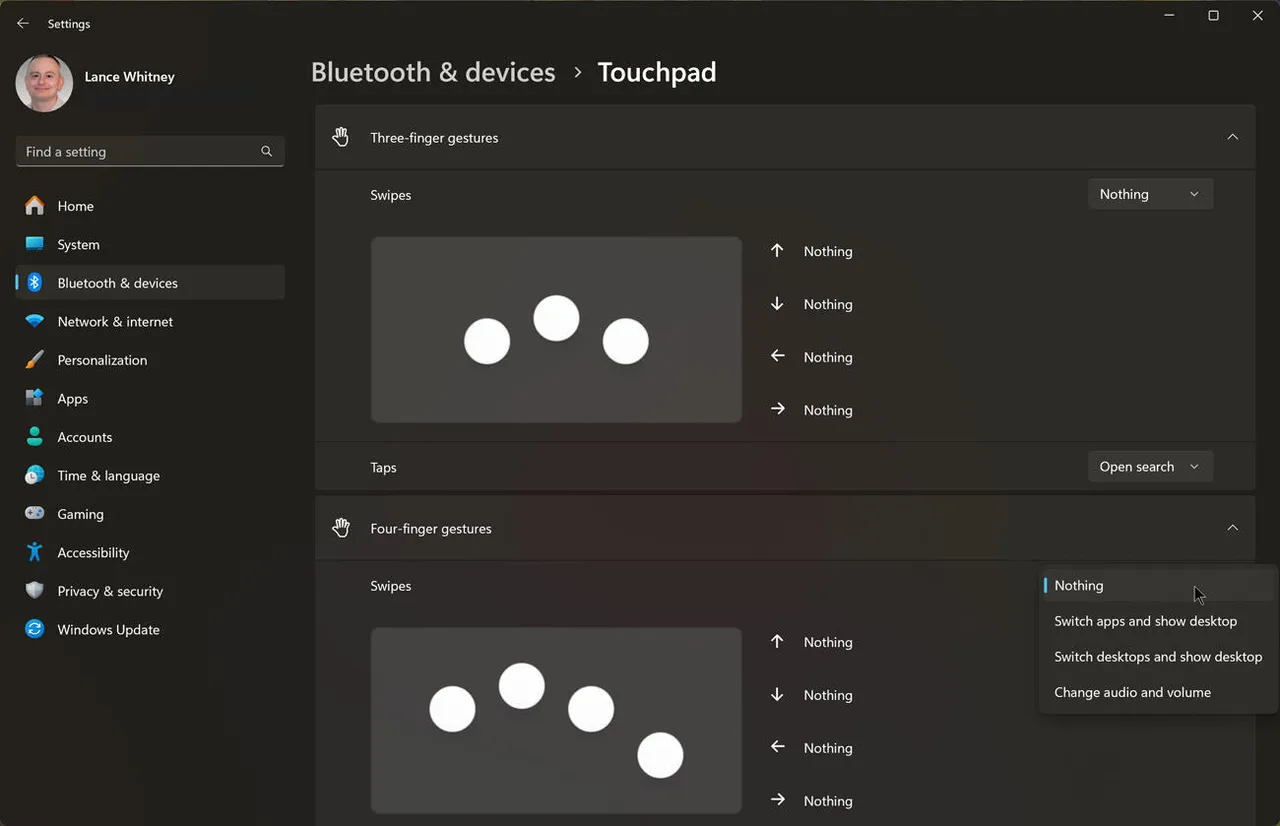Screen dimensions: 1280x826
Task: Collapse the Four-finger gestures section
Action: pyautogui.click(x=1233, y=528)
